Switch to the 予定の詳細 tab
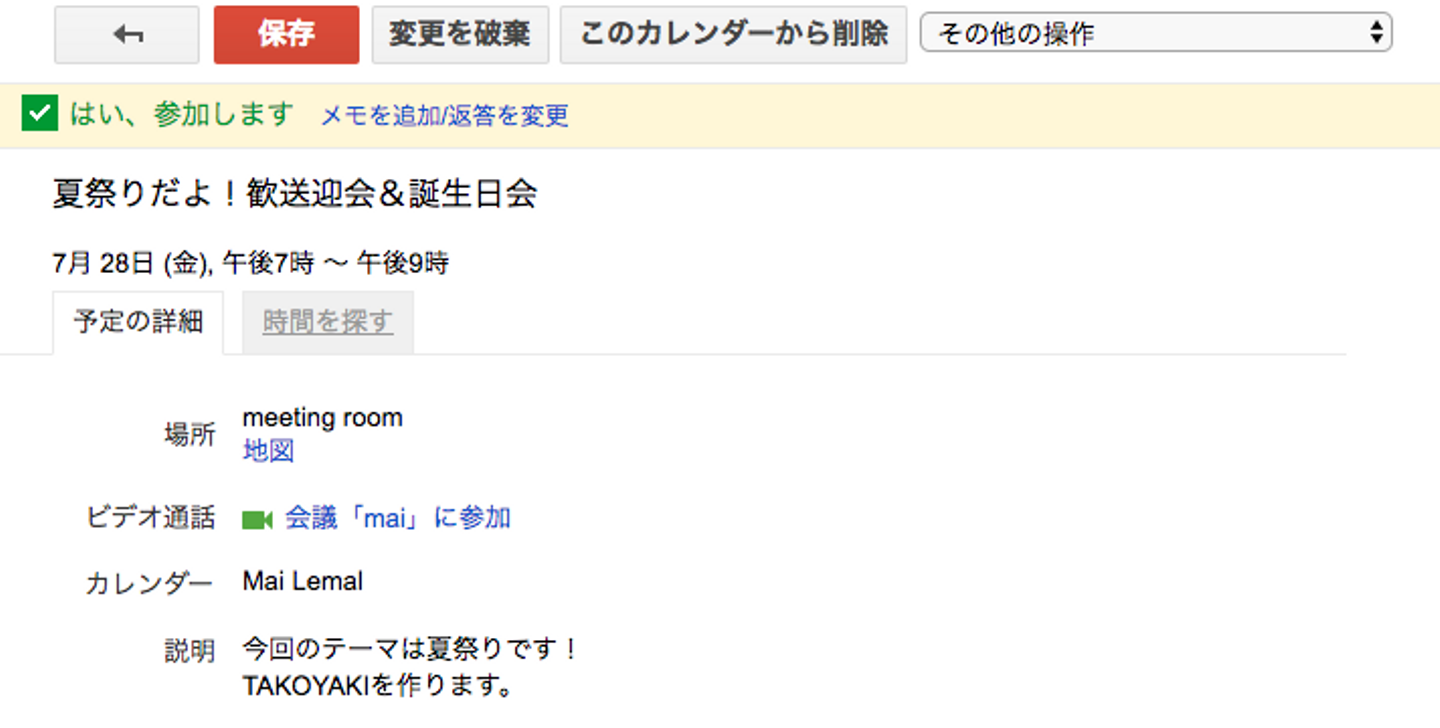 (138, 322)
